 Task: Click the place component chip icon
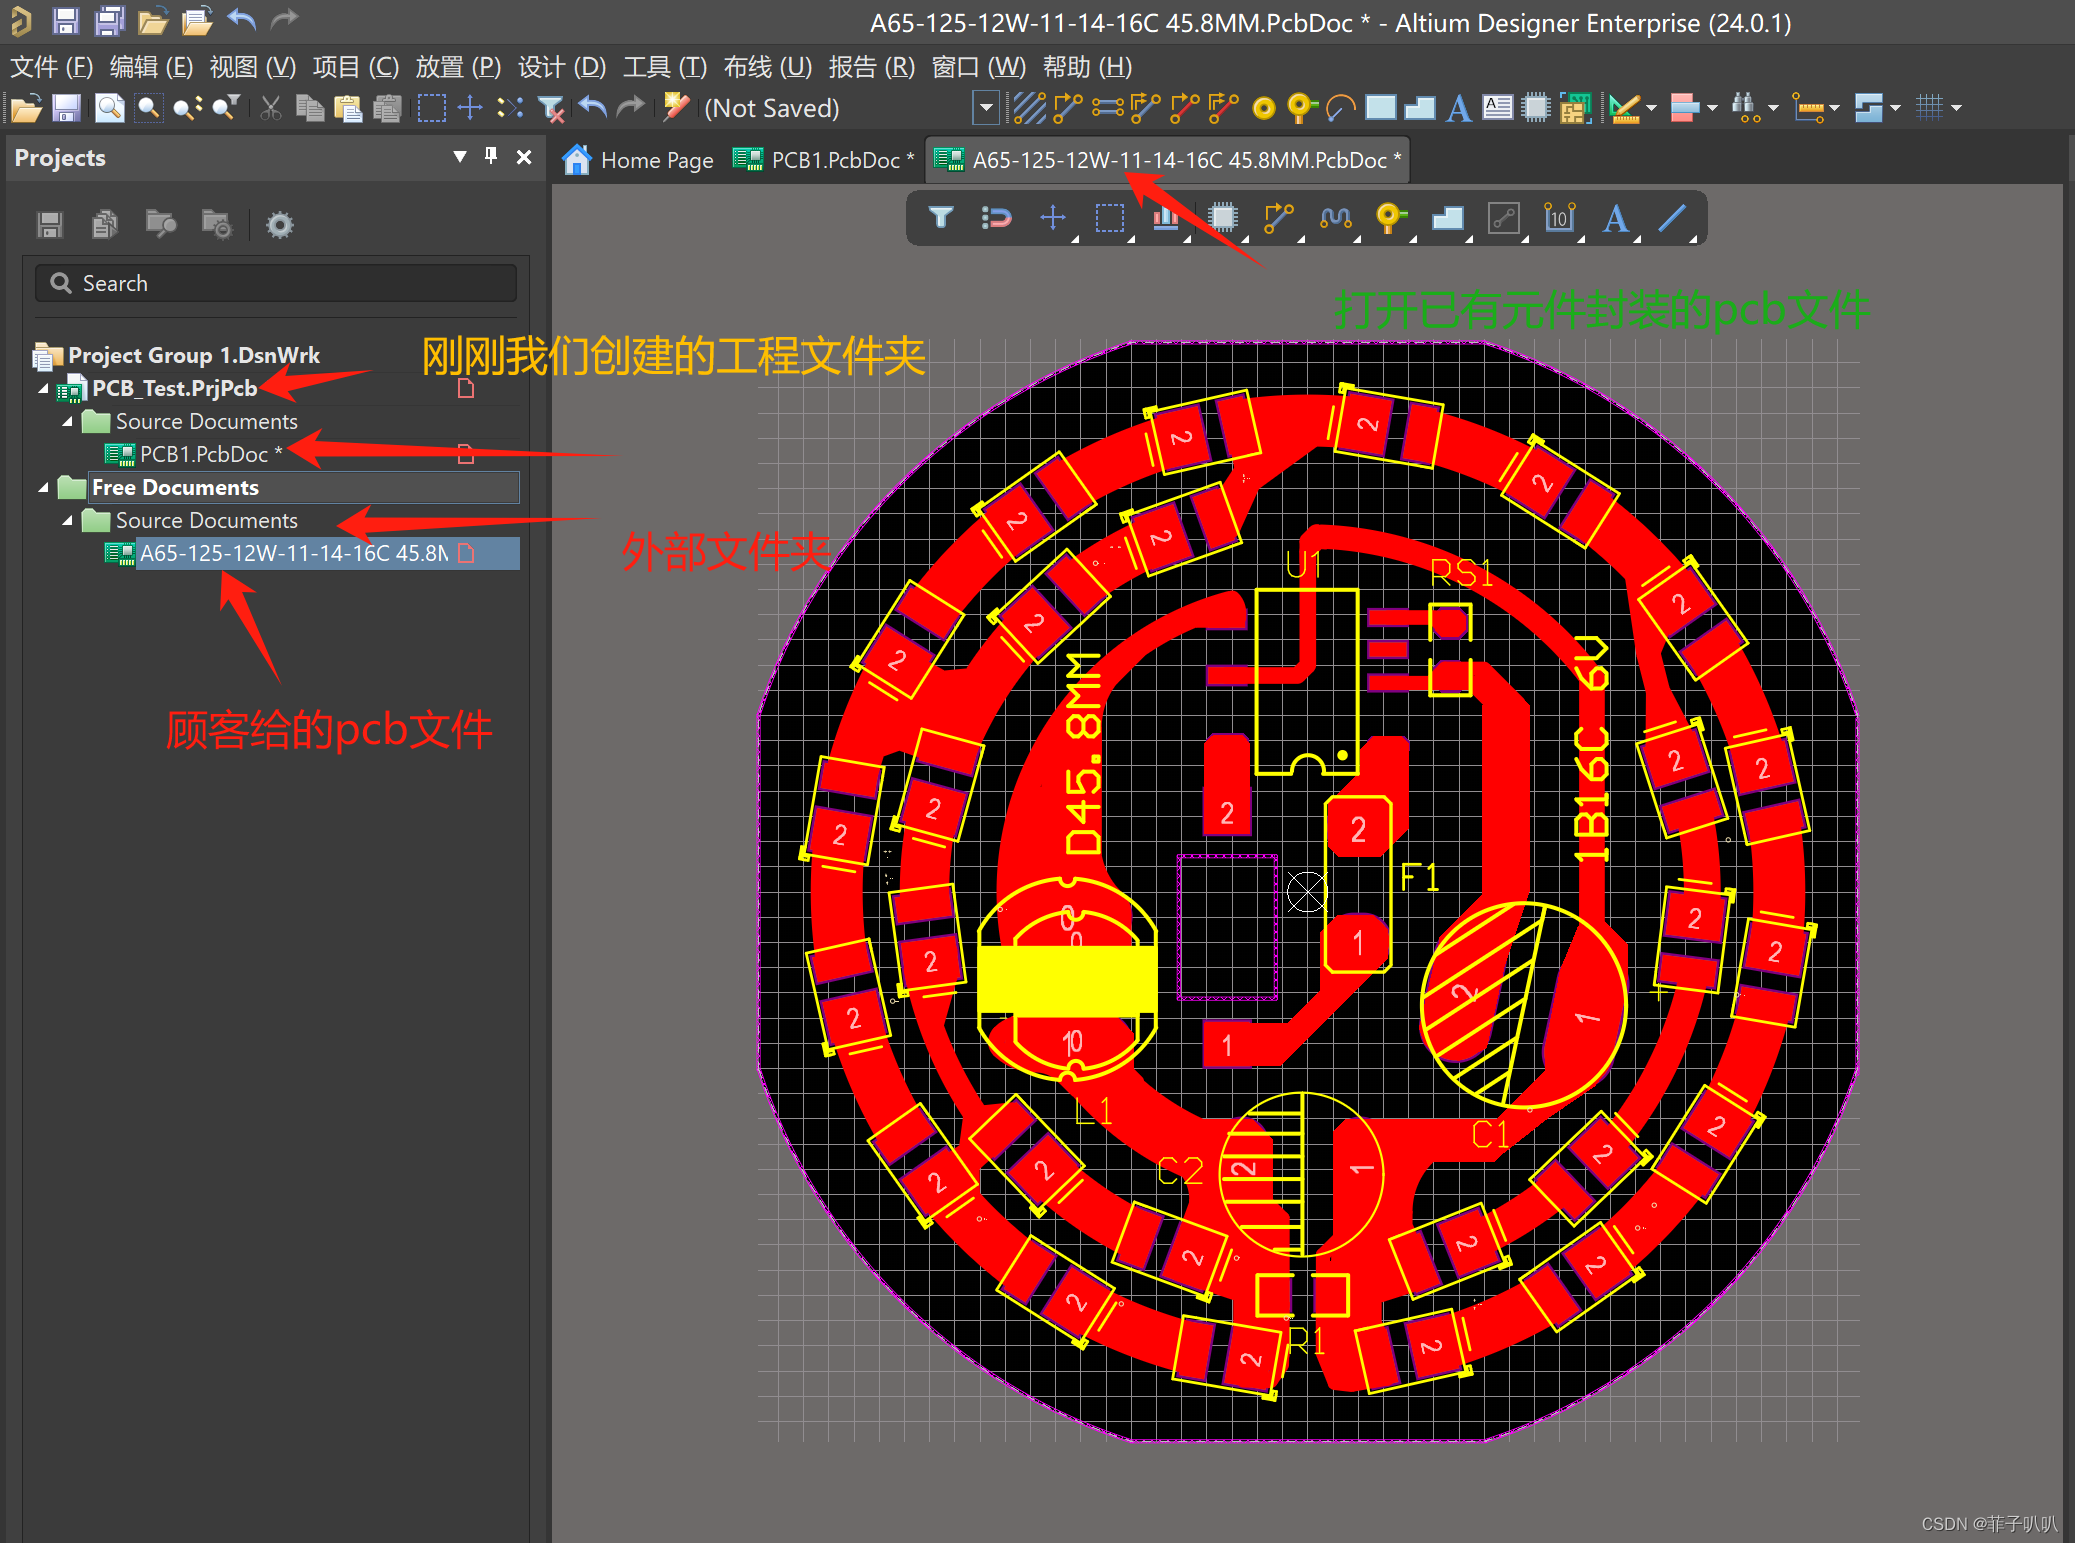pyautogui.click(x=1222, y=217)
